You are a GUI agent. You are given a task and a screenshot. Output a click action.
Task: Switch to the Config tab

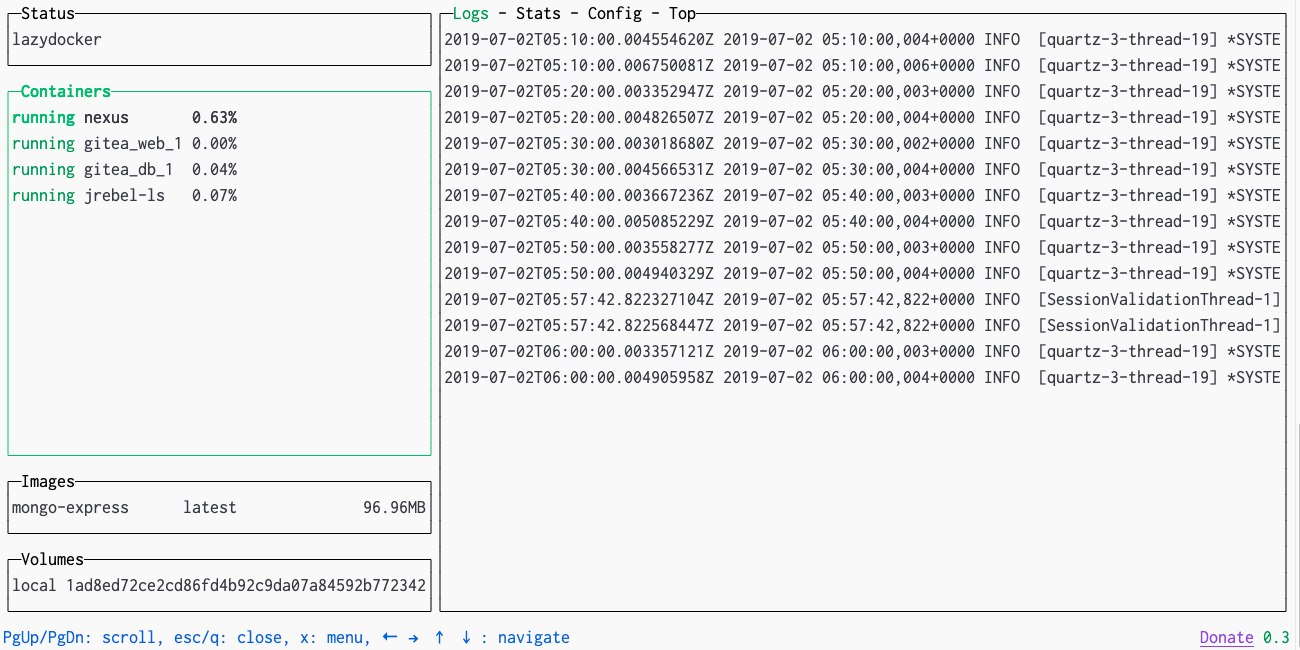pyautogui.click(x=614, y=14)
